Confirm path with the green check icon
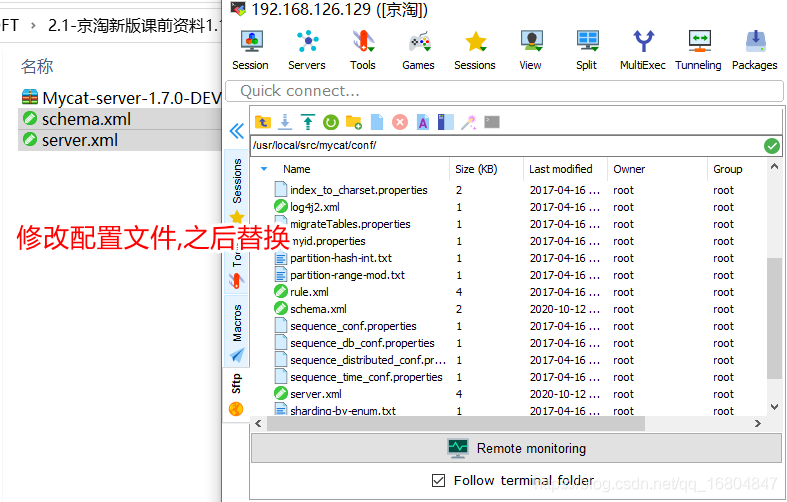Screen dimensions: 787x502 click(x=772, y=146)
